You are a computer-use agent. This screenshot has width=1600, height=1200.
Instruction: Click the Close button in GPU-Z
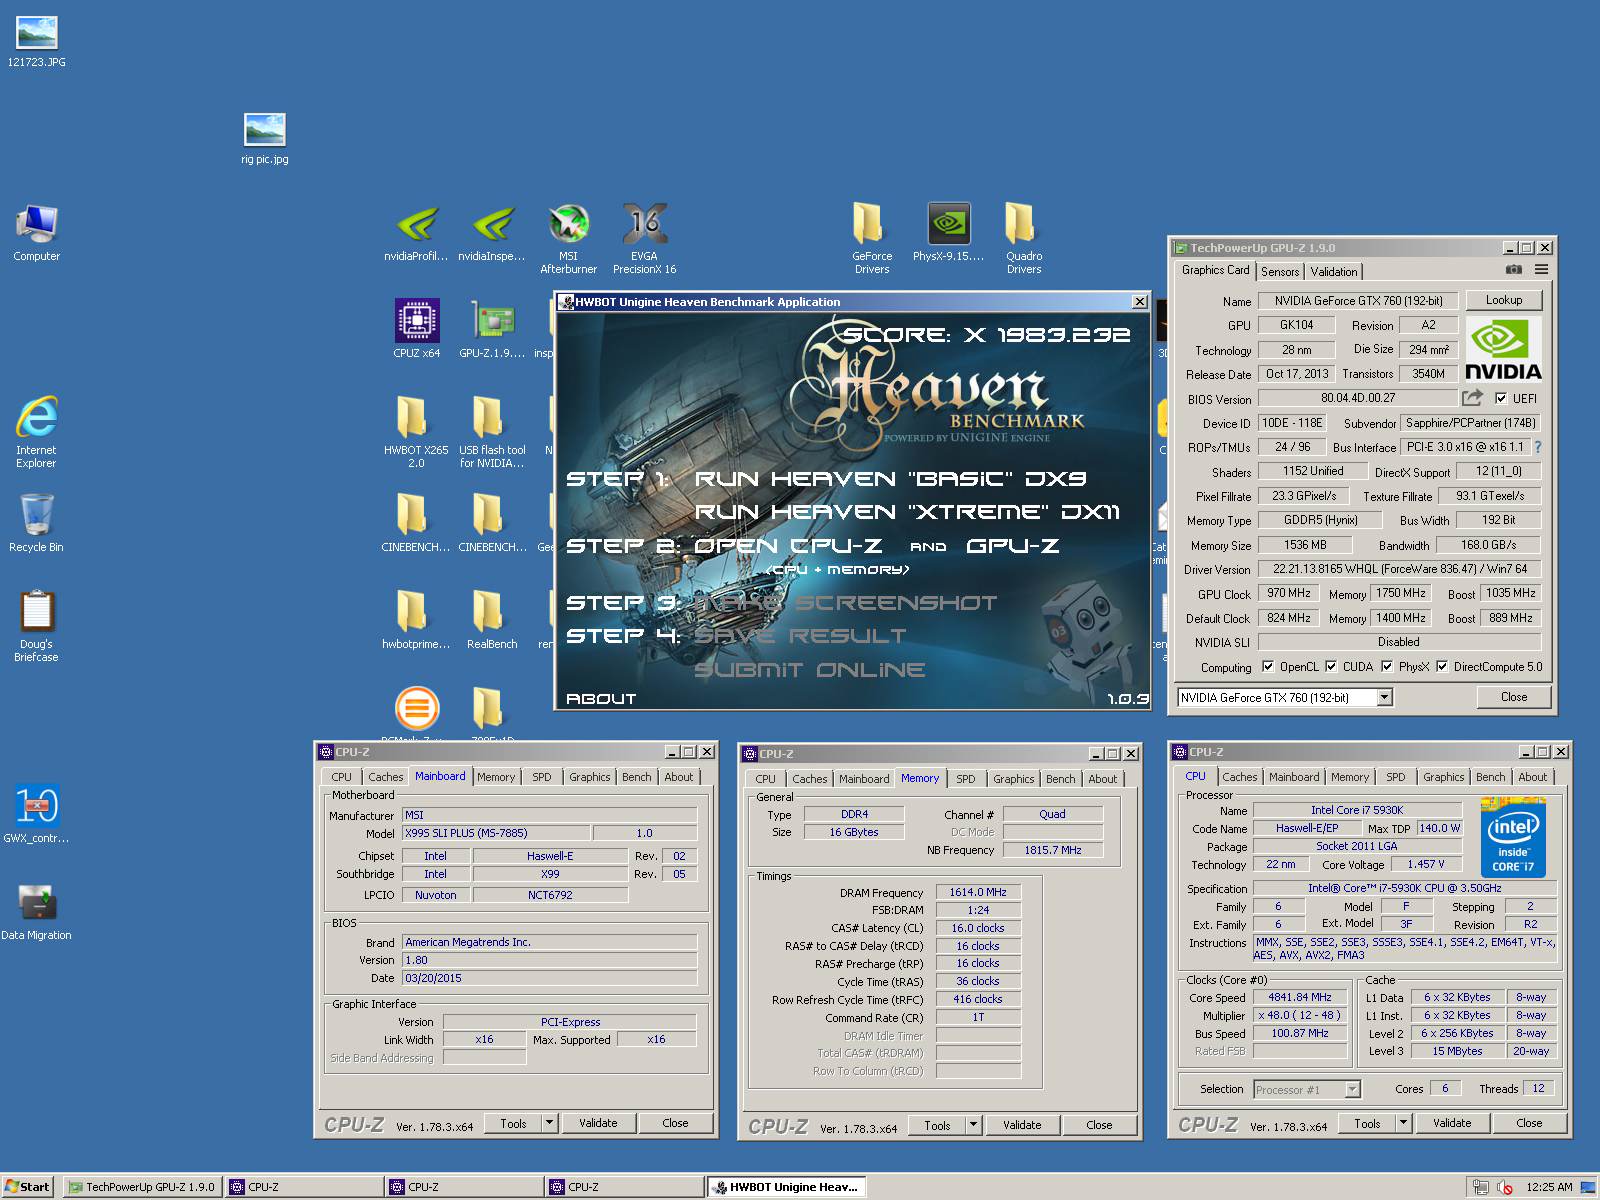(x=1514, y=697)
